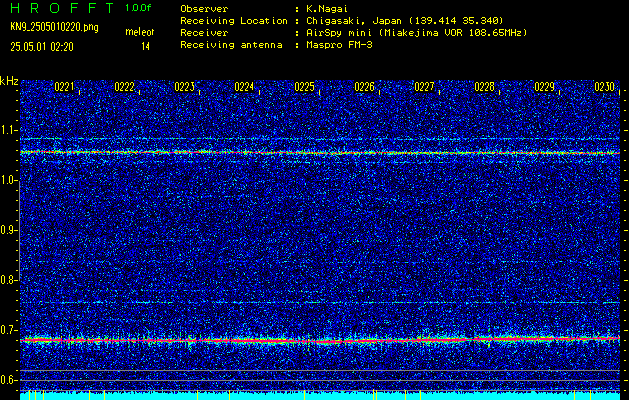
Task: Click the "Observer" field label
Action: 204,8
